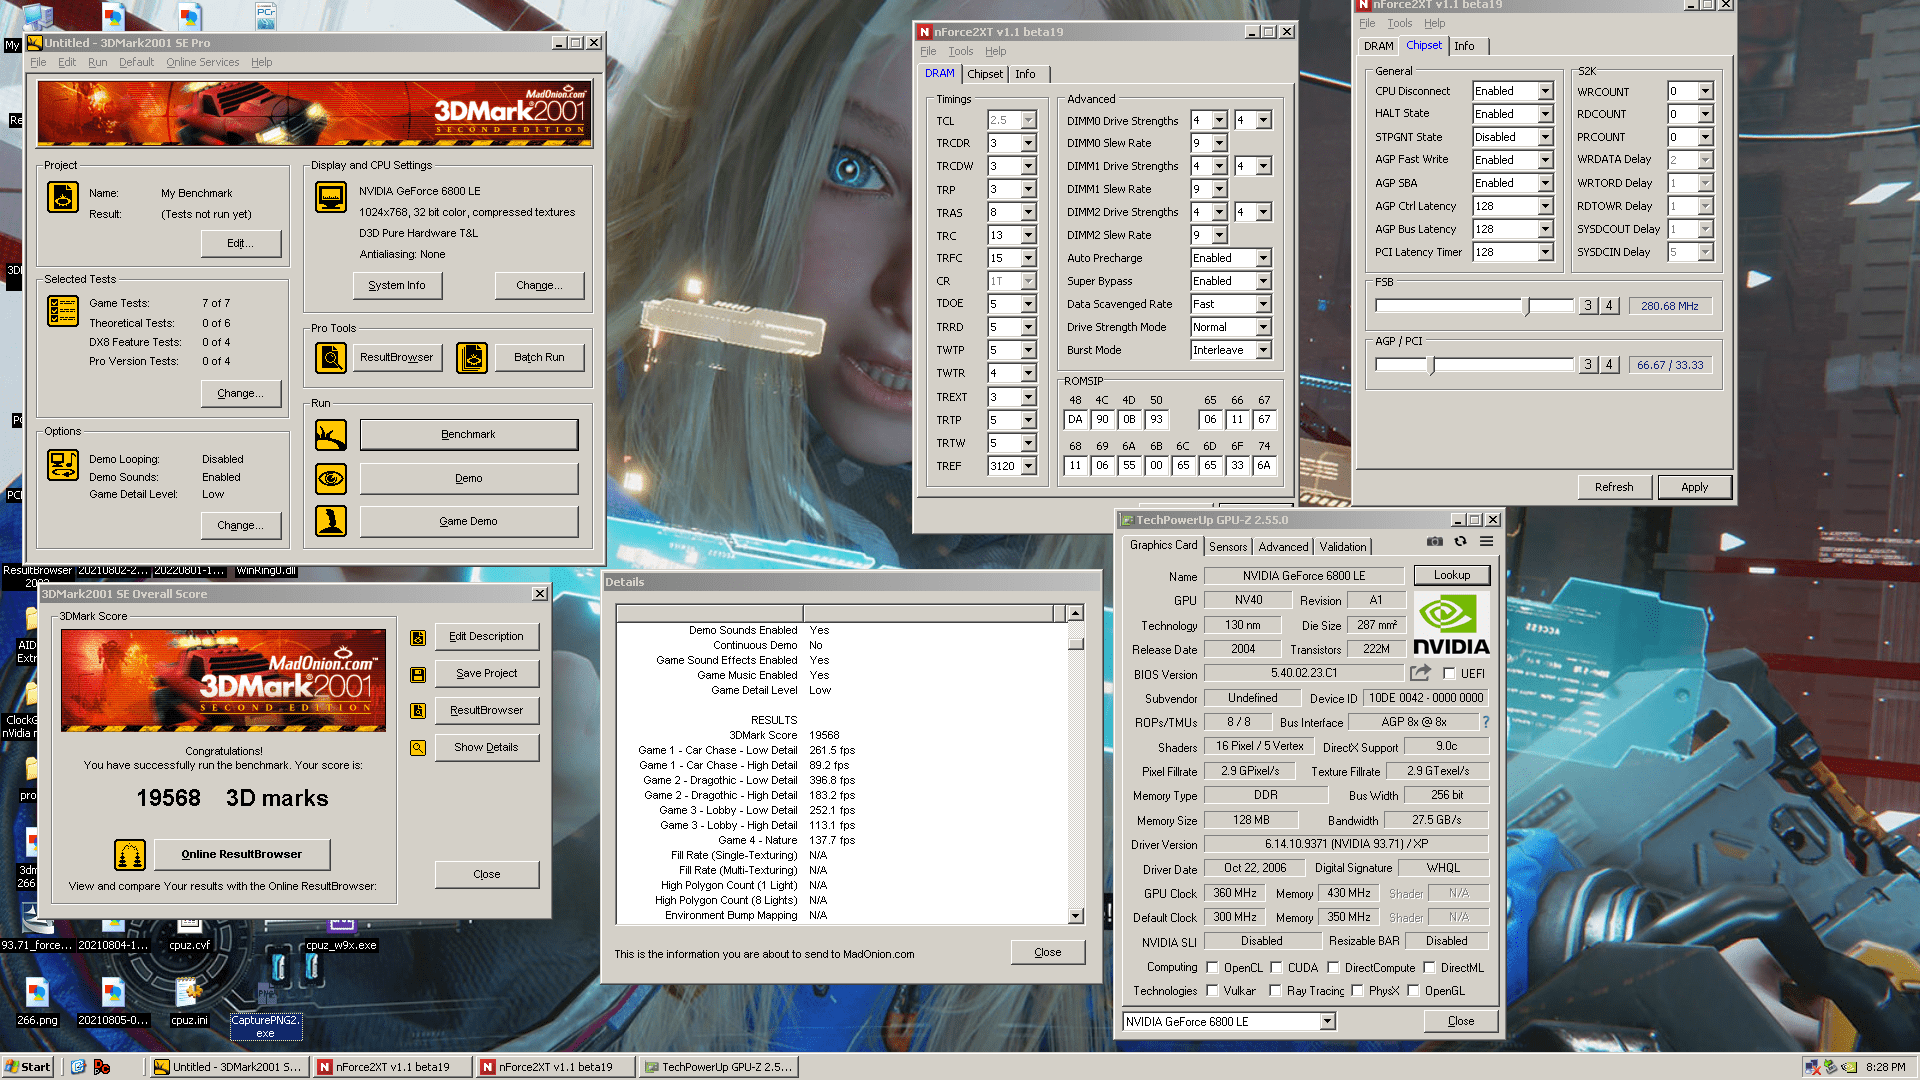Open the AGP Fast Write dropdown

1545,160
